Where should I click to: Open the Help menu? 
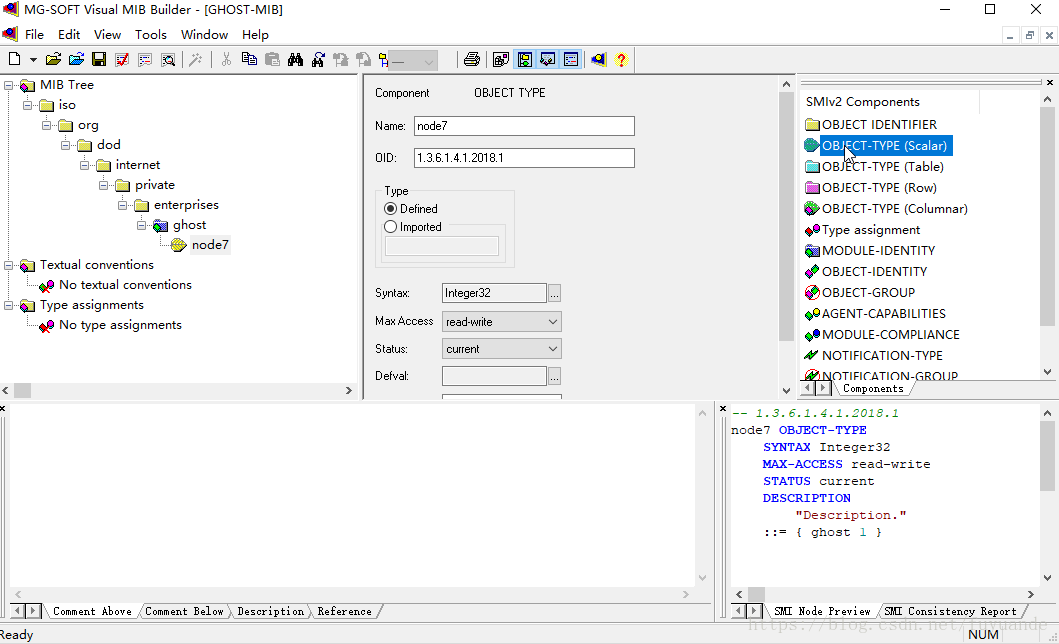(x=255, y=34)
